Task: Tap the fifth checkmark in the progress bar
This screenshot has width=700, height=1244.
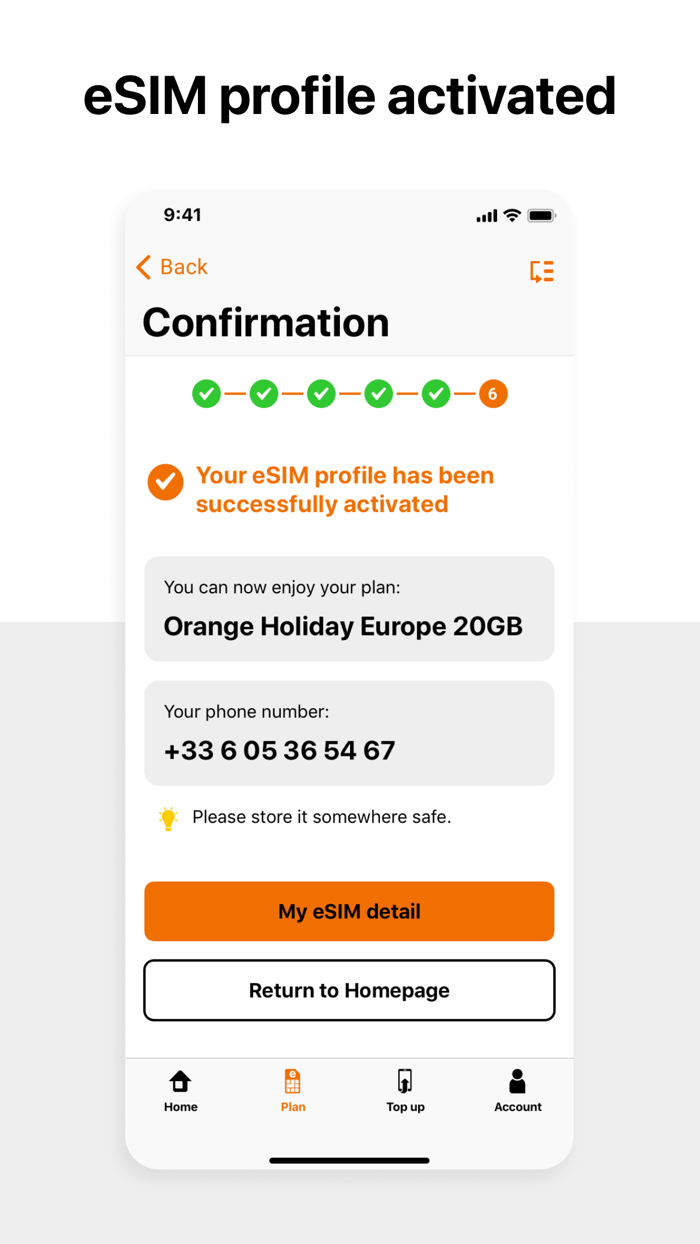Action: [436, 393]
